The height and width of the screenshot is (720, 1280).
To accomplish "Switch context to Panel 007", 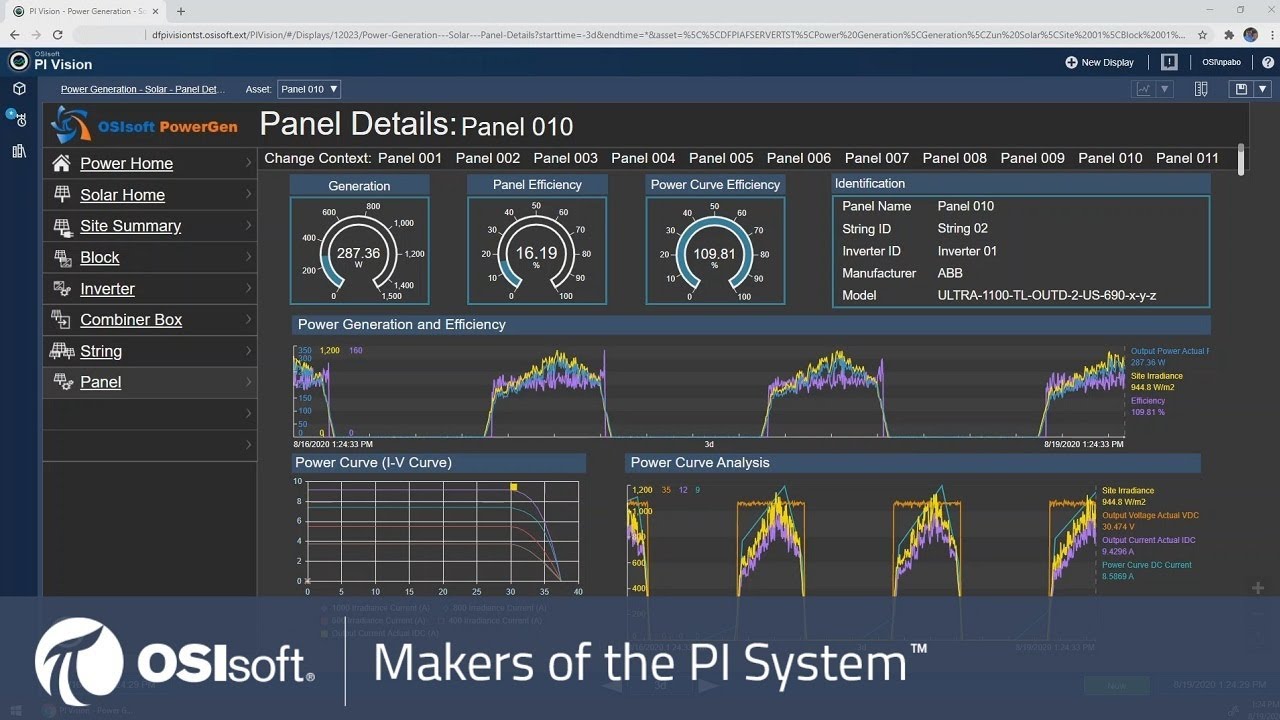I will click(877, 158).
